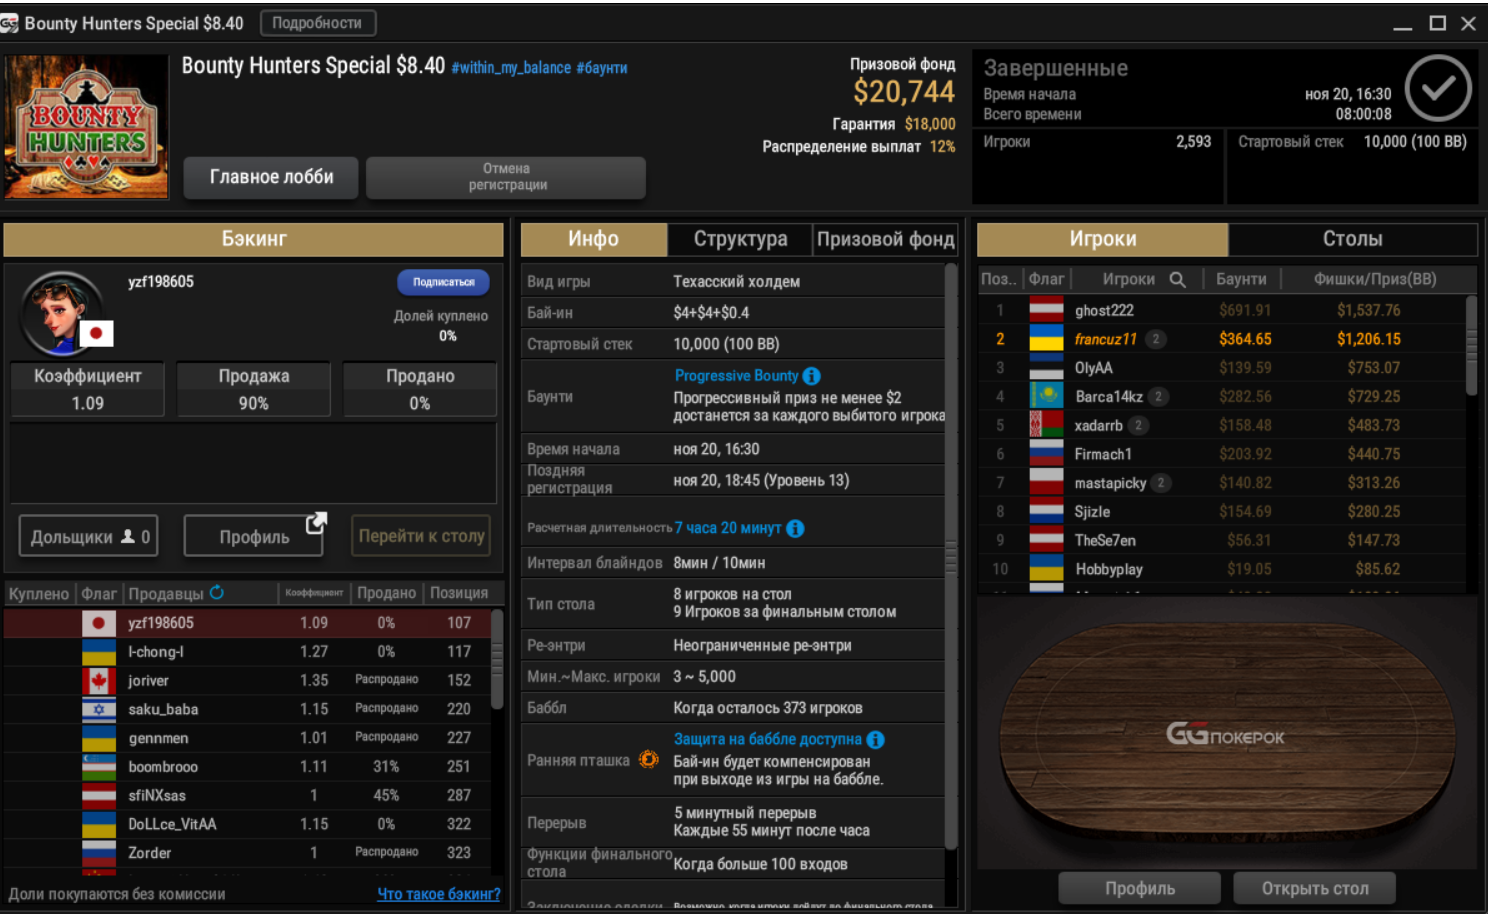Switch to the Инфо tab

pos(594,239)
